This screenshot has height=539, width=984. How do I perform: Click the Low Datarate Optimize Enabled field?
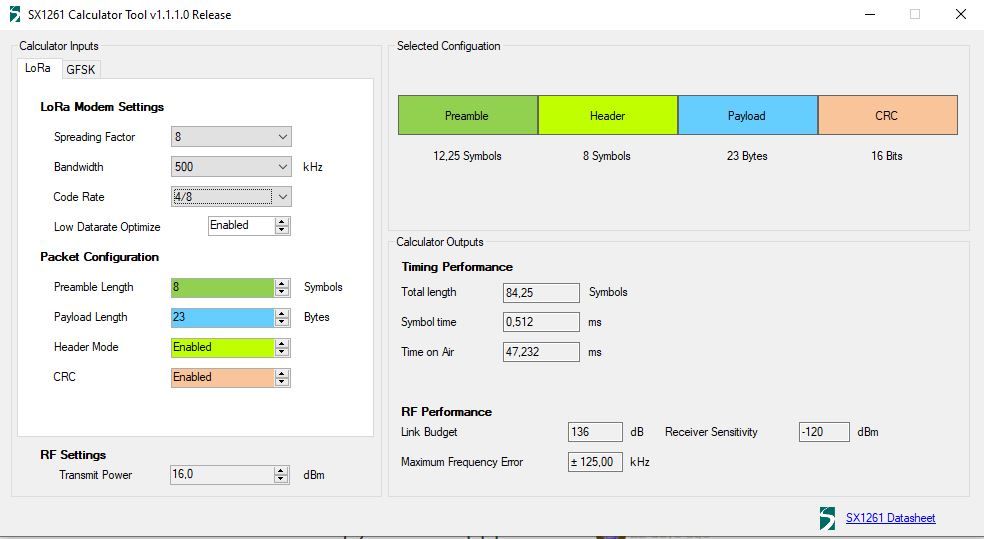point(242,226)
